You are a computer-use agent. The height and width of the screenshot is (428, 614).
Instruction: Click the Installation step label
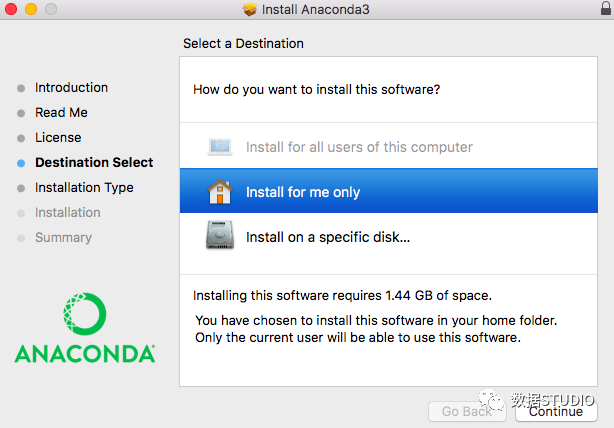(x=68, y=213)
